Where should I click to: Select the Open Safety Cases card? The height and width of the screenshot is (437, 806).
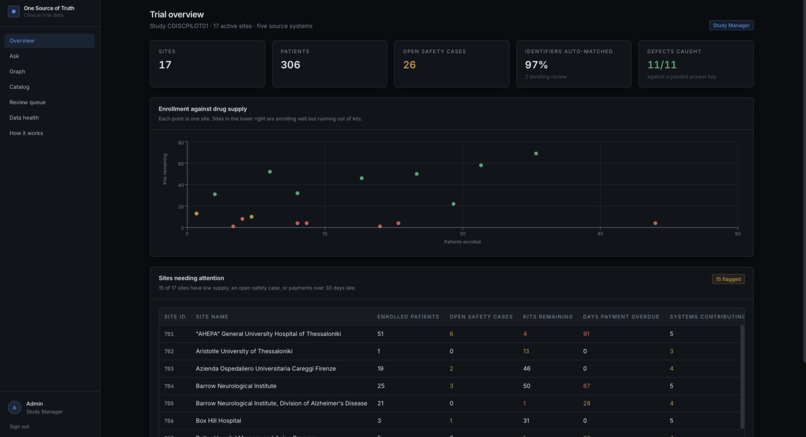tap(452, 64)
